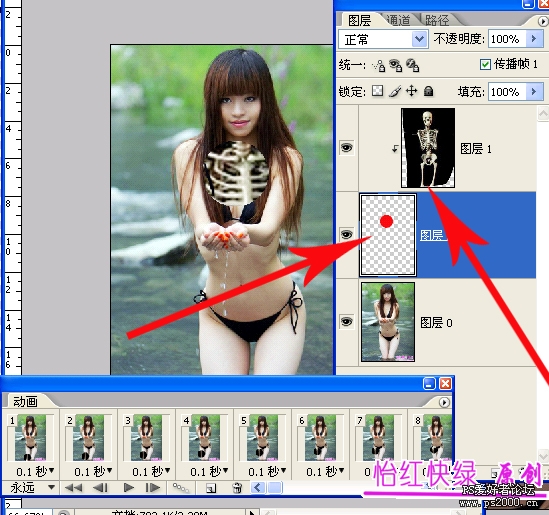Select the skeleton thumbnail of 图层 1
This screenshot has width=549, height=515.
point(428,148)
